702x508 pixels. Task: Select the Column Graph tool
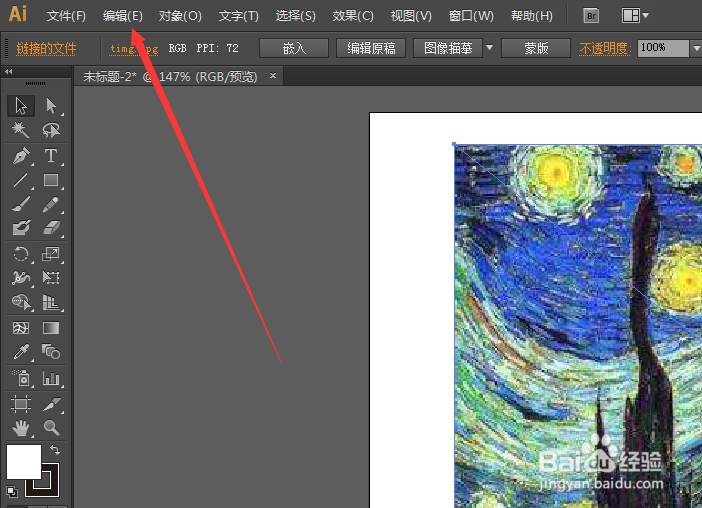pos(51,378)
